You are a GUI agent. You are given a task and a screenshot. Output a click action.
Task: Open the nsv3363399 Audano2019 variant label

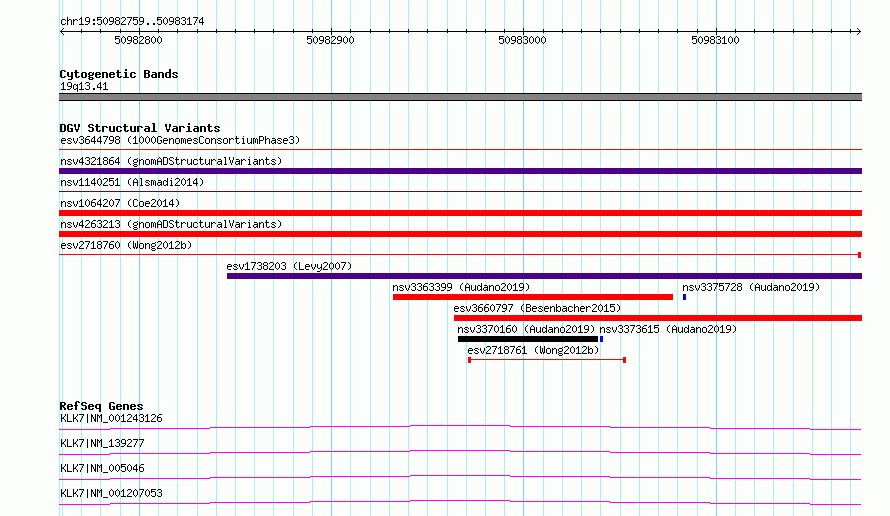[461, 287]
